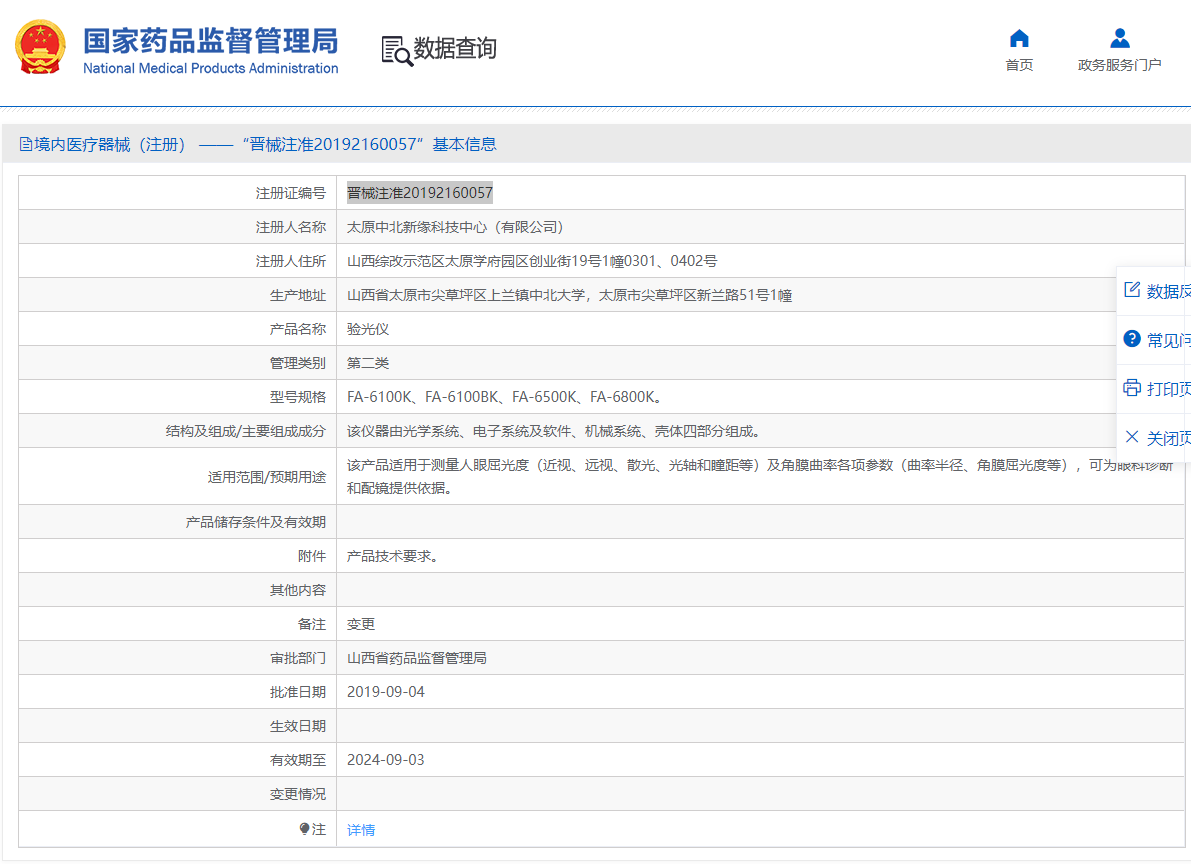
Task: Click the 生产地址 row label
Action: coord(297,295)
